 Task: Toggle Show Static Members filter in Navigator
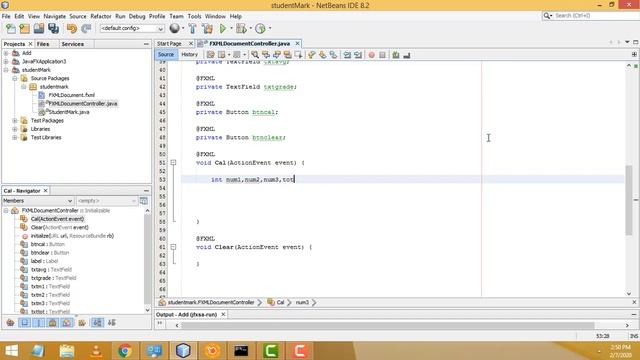[x=38, y=322]
